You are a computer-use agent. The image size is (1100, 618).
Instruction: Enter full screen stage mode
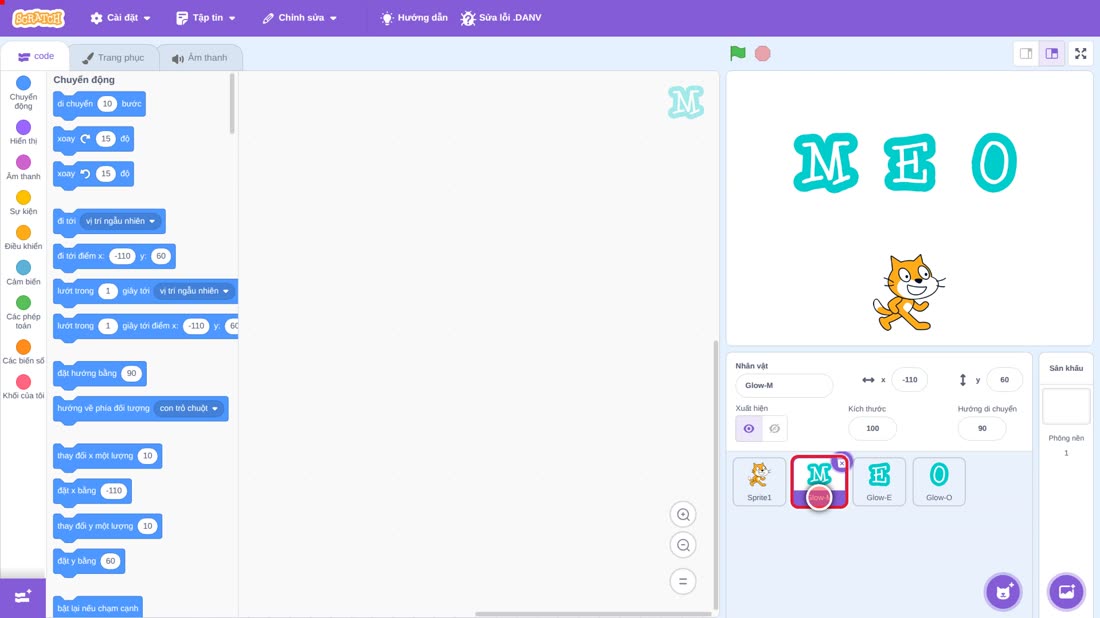coord(1080,53)
